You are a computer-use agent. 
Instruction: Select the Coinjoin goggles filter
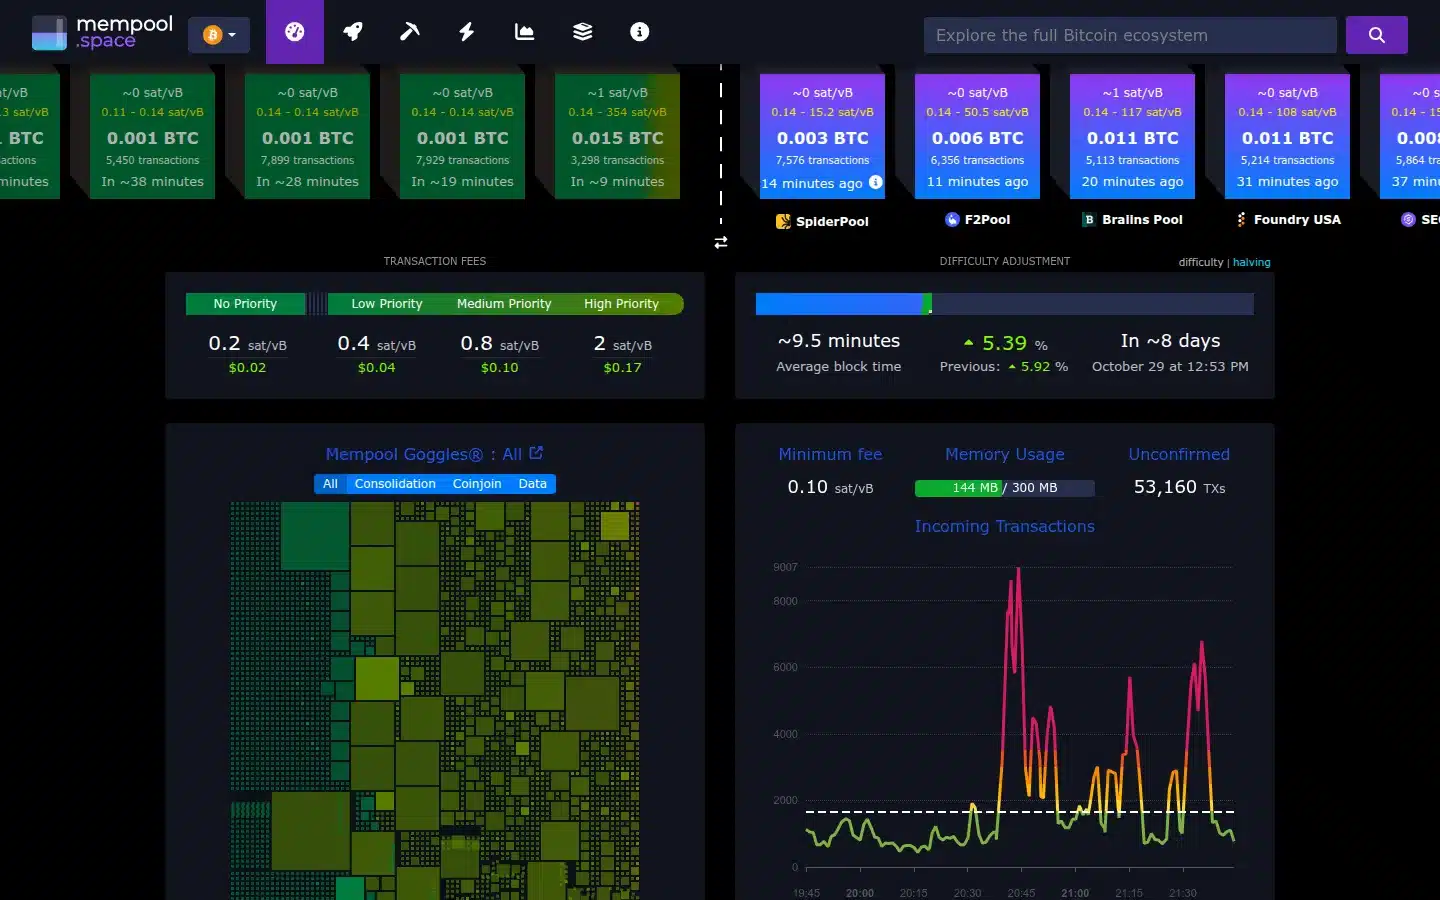click(x=477, y=484)
